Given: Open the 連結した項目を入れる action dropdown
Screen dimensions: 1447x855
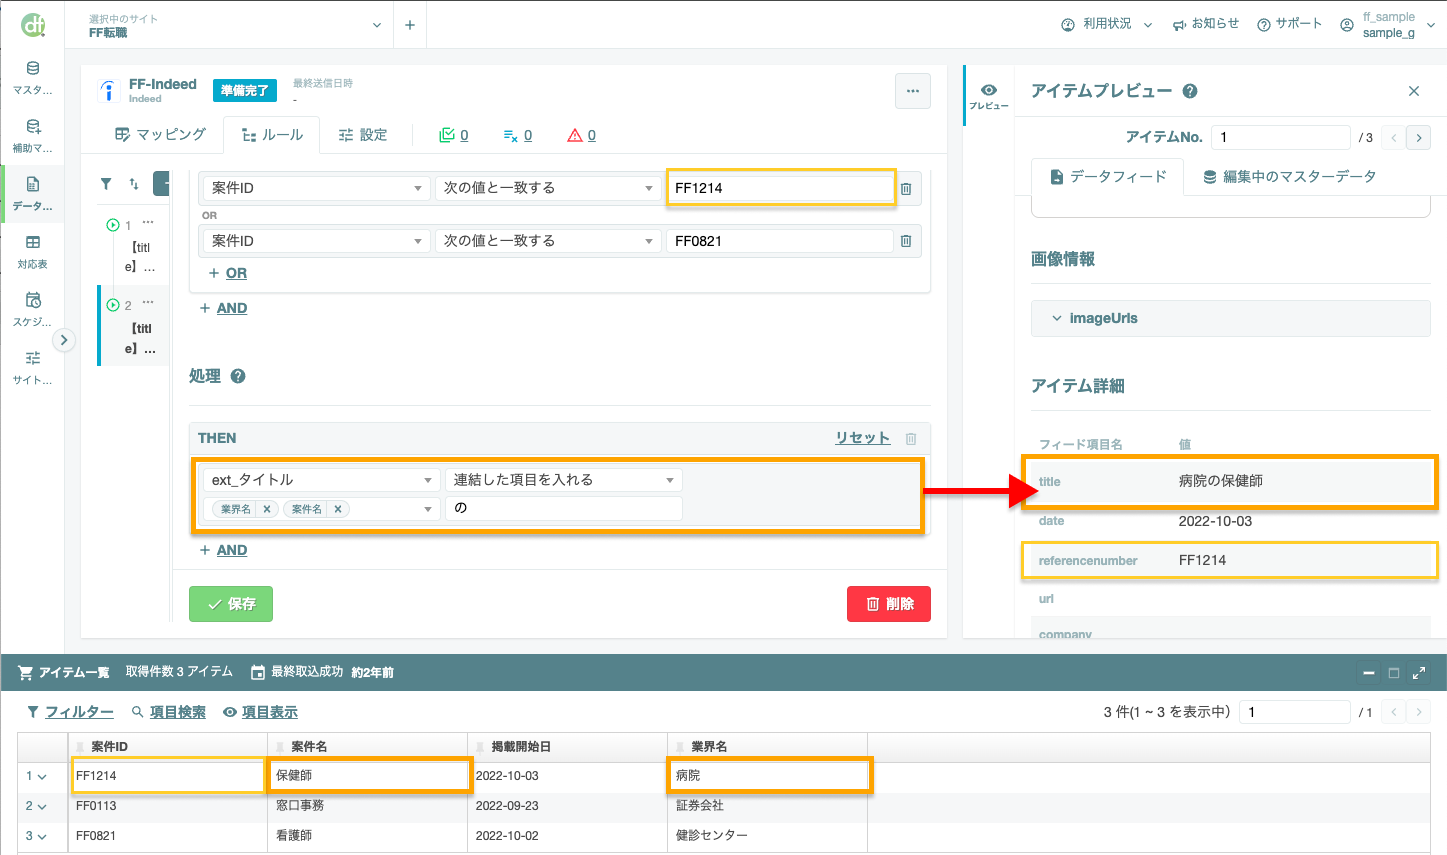Looking at the screenshot, I should click(x=564, y=480).
